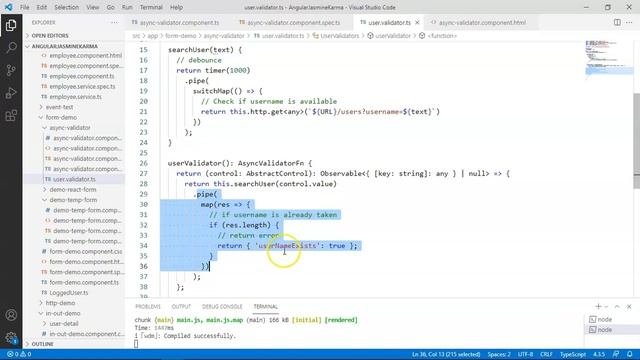Switch to the Problems panel tab
640x360 pixels.
tap(148, 307)
